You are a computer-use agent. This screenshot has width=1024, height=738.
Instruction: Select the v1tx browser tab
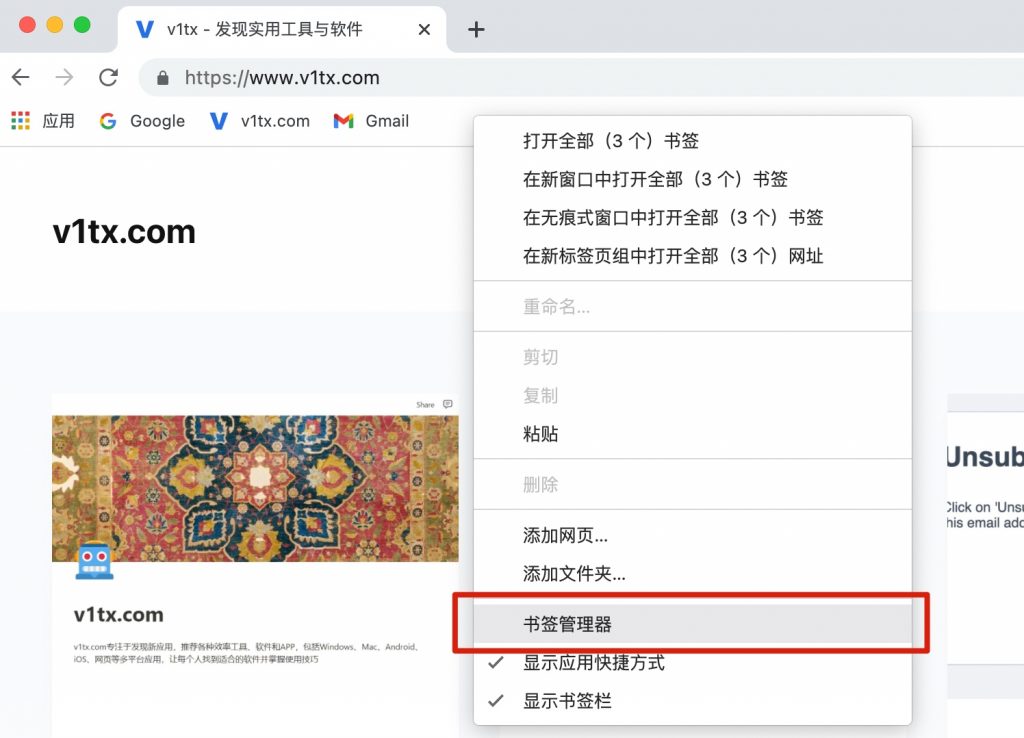click(x=281, y=29)
